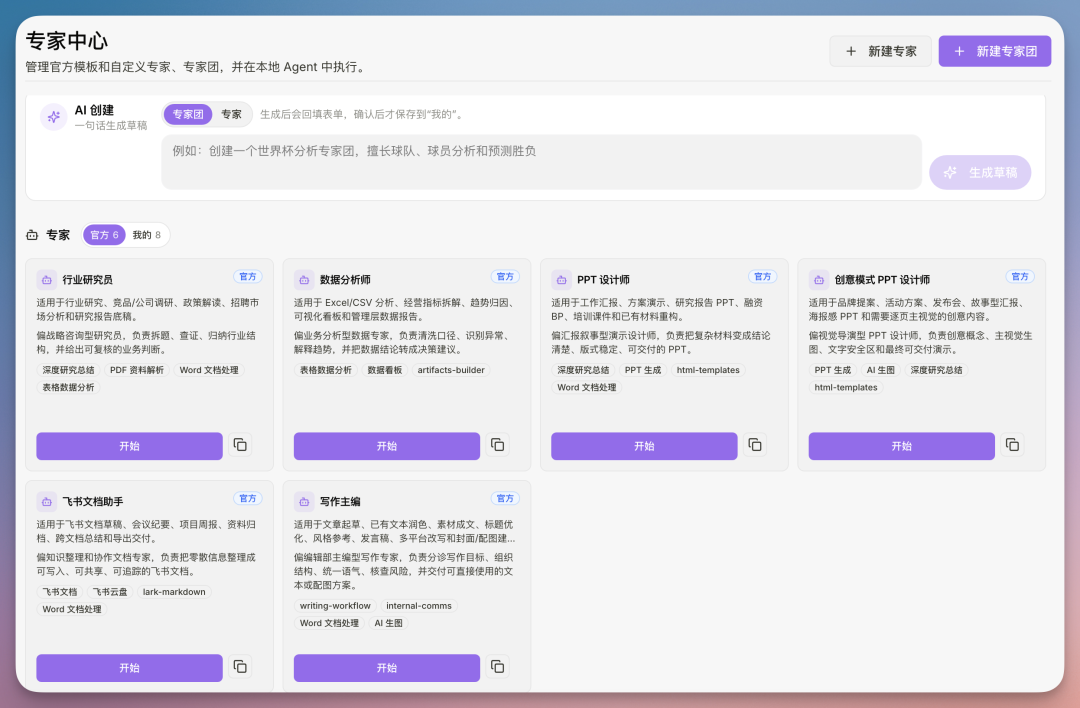Click the writing-workflow tag
Viewport: 1080px width, 708px height.
click(335, 606)
